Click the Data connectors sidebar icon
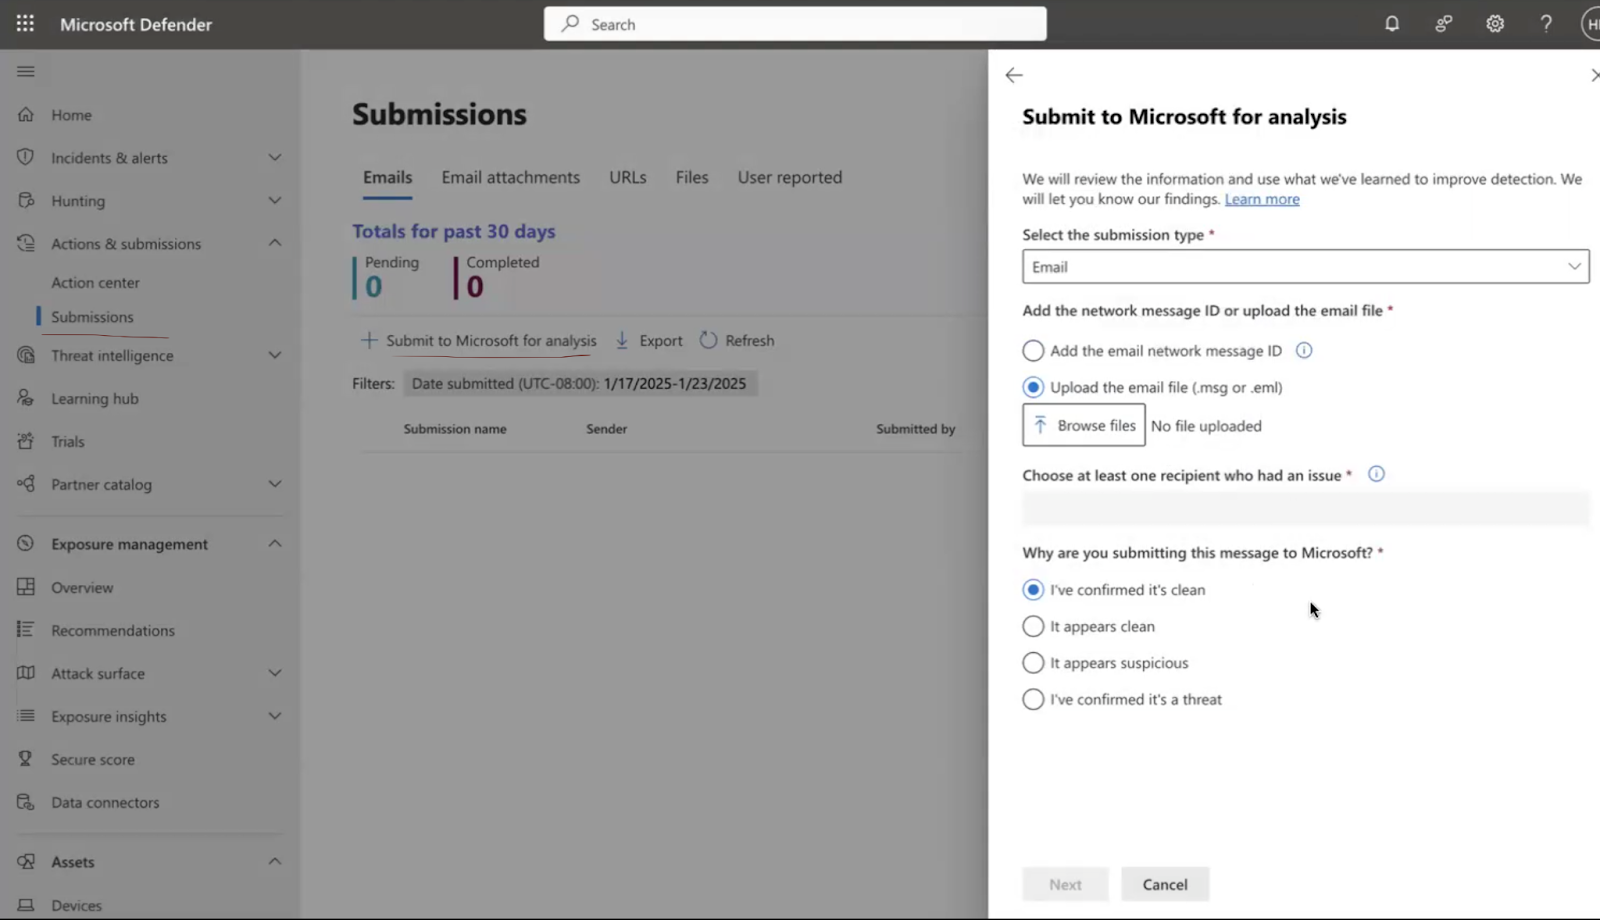This screenshot has width=1600, height=920. pyautogui.click(x=26, y=802)
